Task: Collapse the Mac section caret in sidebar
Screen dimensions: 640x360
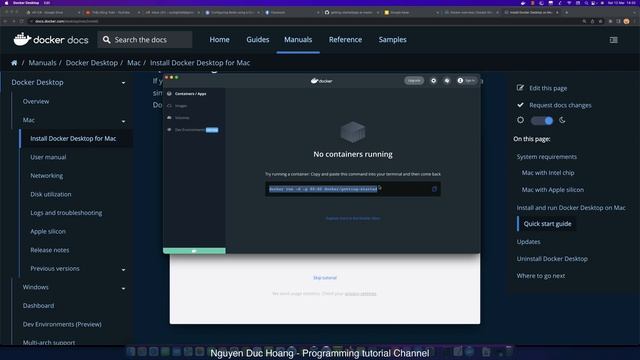Action: tap(123, 121)
